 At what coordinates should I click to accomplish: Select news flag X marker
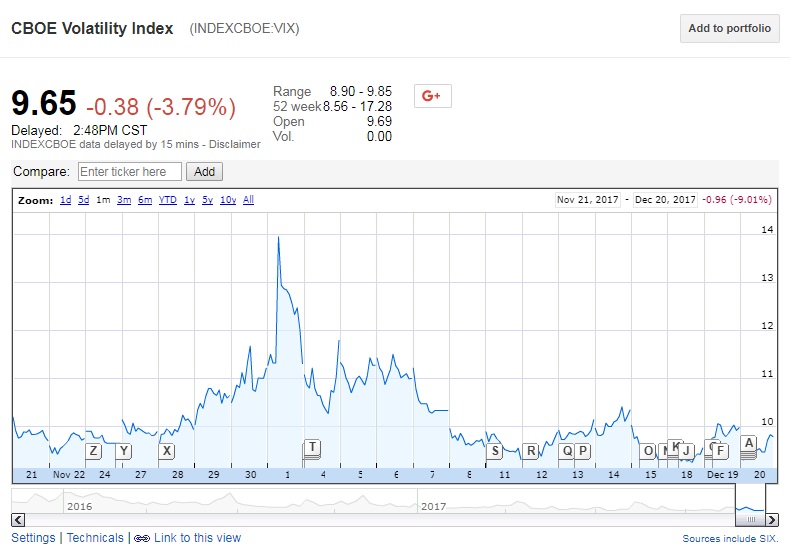coord(166,451)
